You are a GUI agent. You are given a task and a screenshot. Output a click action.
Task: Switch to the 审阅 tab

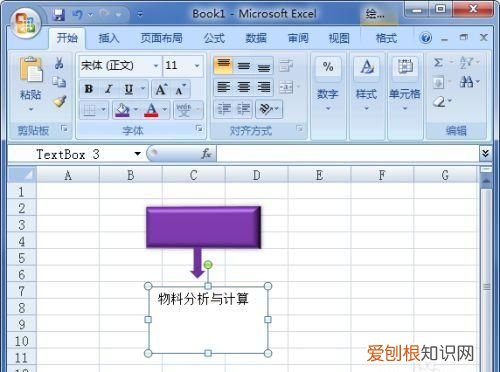(298, 38)
